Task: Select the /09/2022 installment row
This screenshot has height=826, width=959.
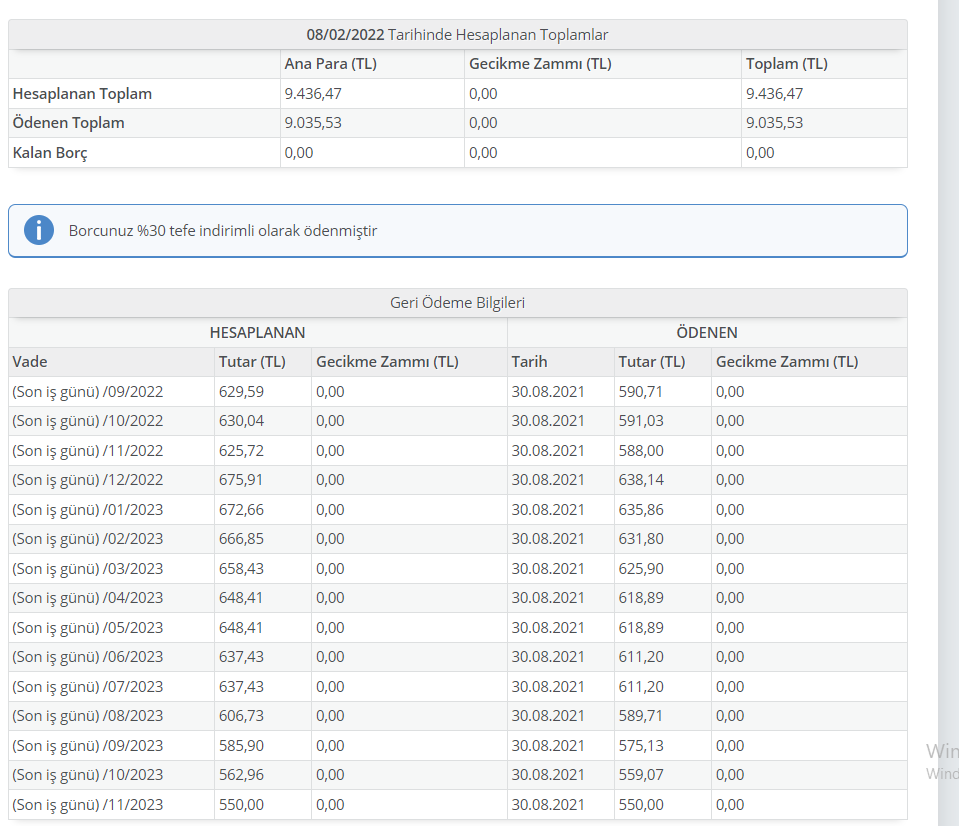Action: [x=457, y=392]
